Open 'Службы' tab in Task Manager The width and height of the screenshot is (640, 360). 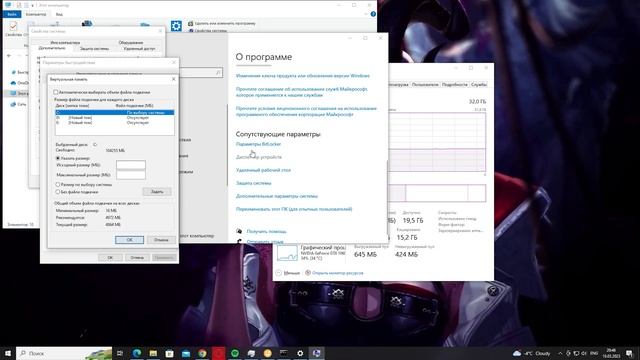coord(478,84)
